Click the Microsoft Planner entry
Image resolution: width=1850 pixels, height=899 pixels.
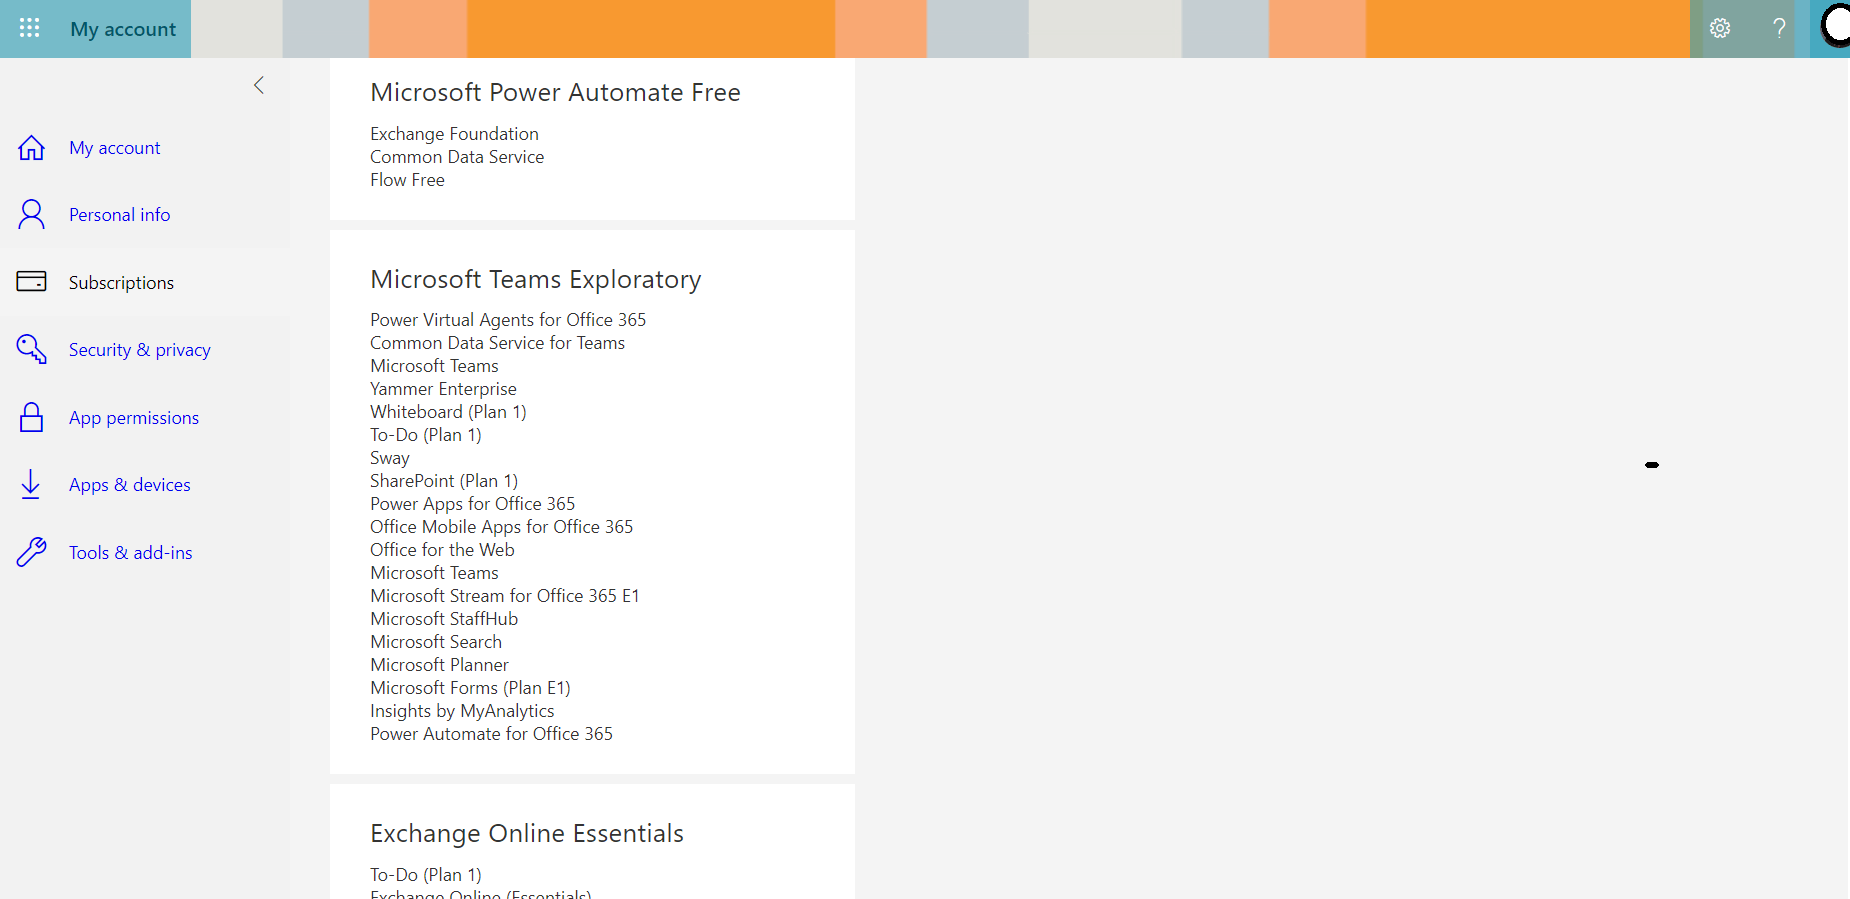coord(439,665)
